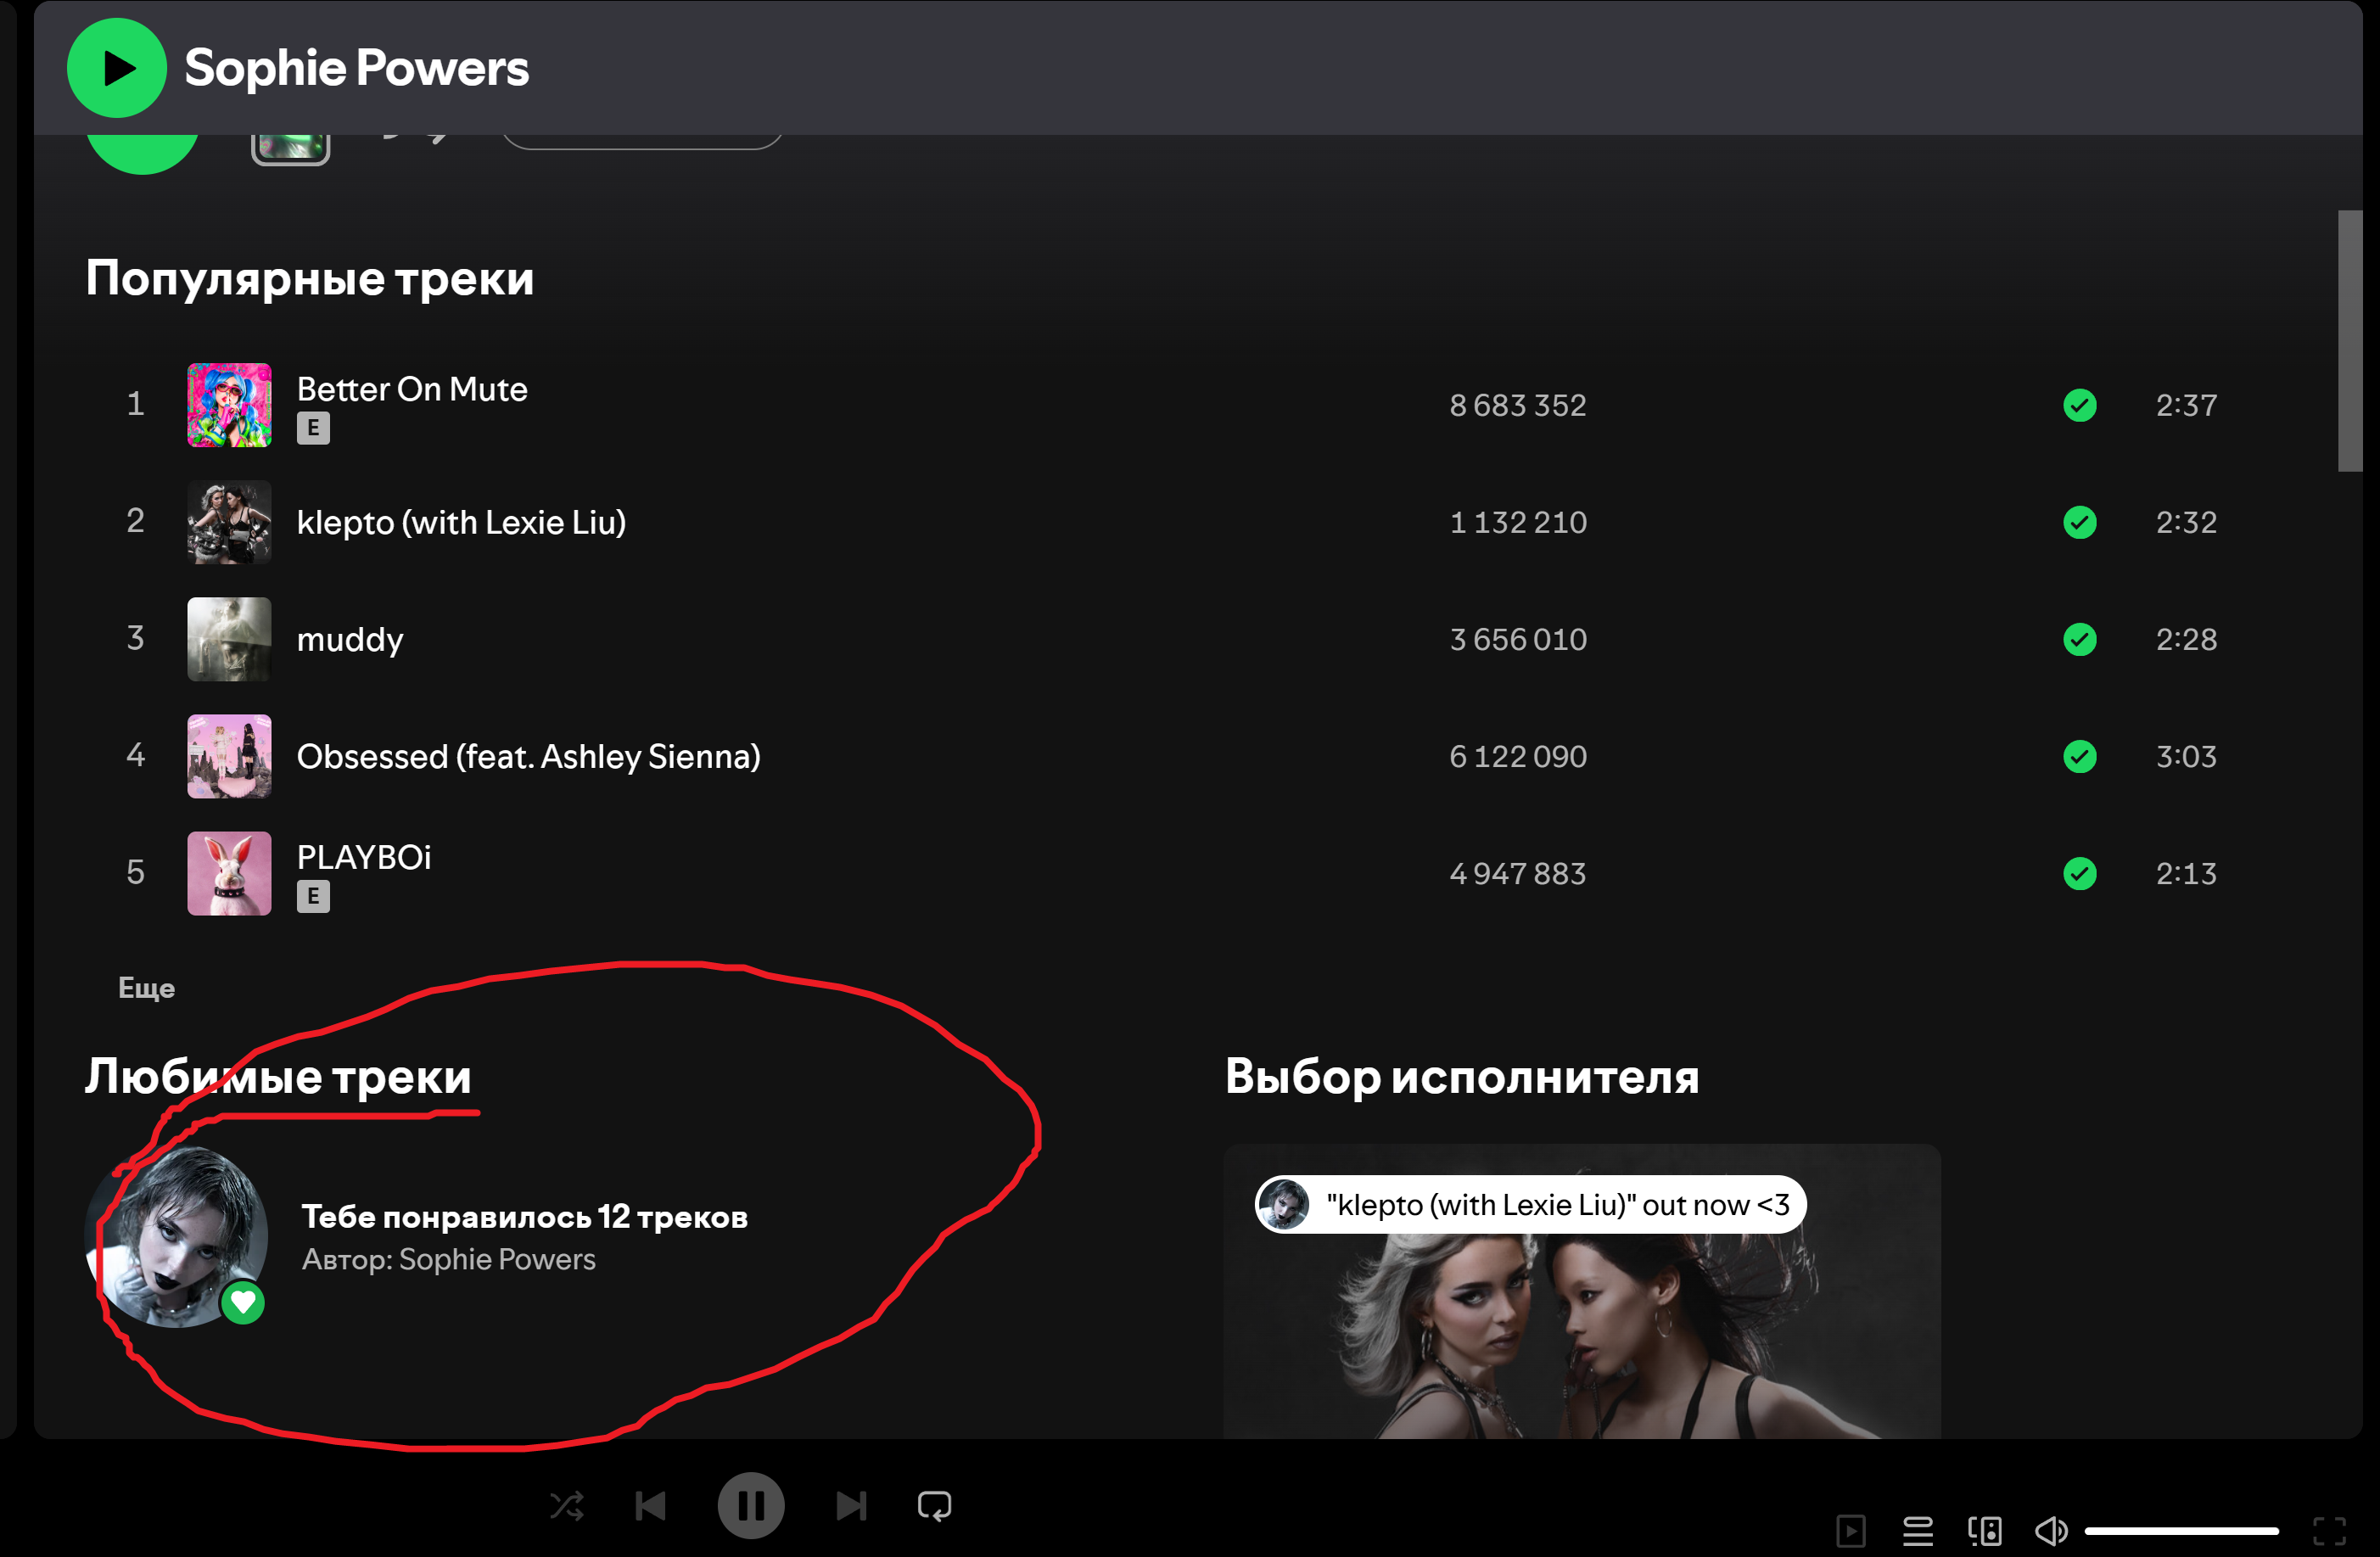Show more tracks with Еще
Screen dimensions: 2380x1557
point(147,988)
